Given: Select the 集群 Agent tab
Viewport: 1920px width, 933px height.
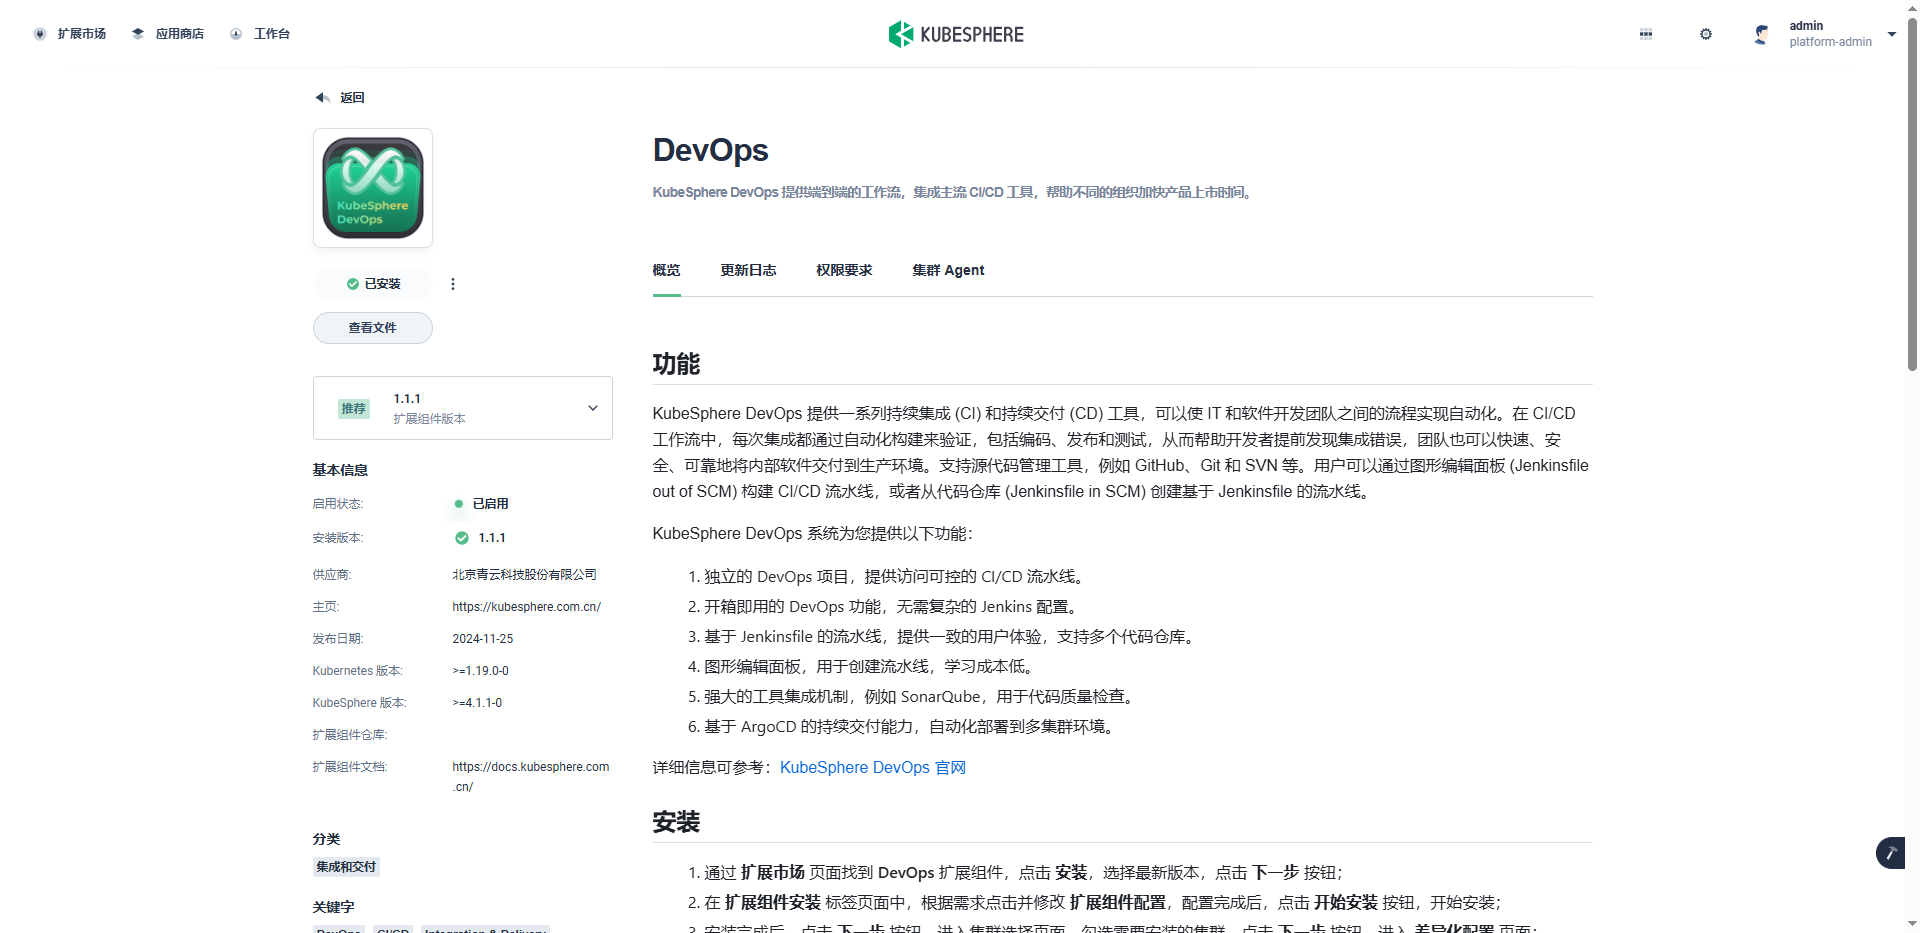Looking at the screenshot, I should tap(949, 270).
